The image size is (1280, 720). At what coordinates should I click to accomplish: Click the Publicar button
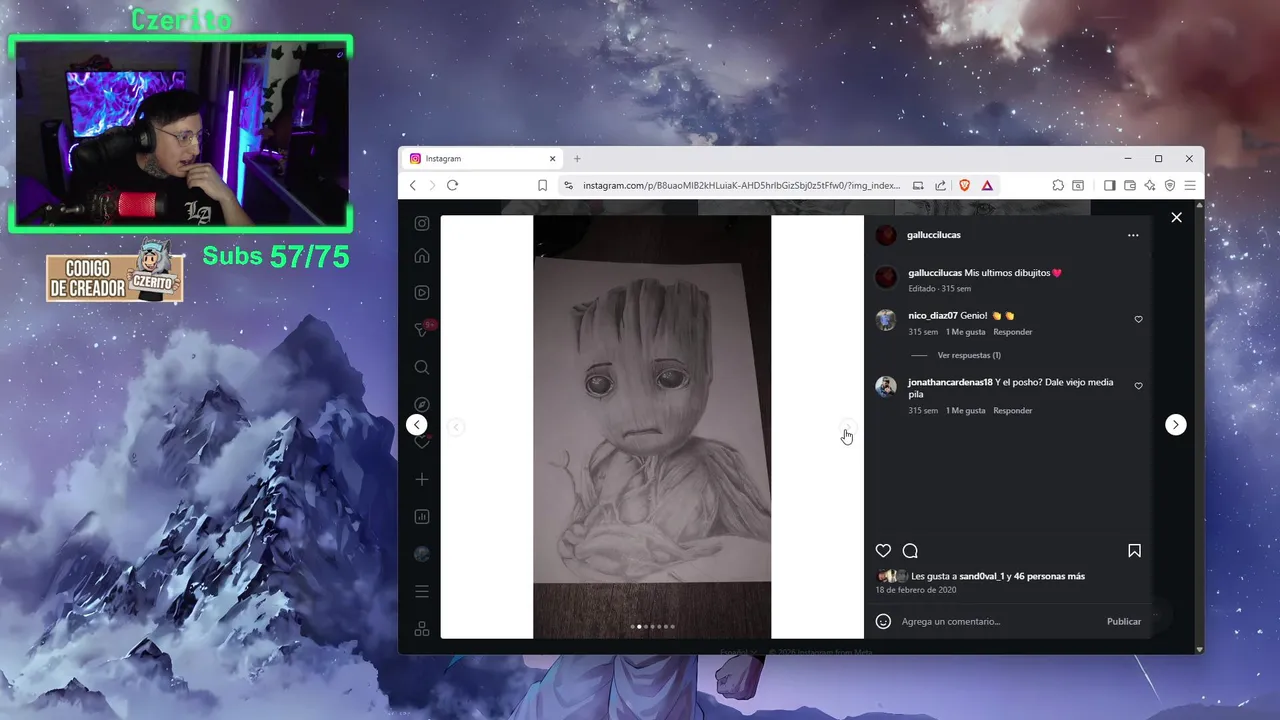1124,622
